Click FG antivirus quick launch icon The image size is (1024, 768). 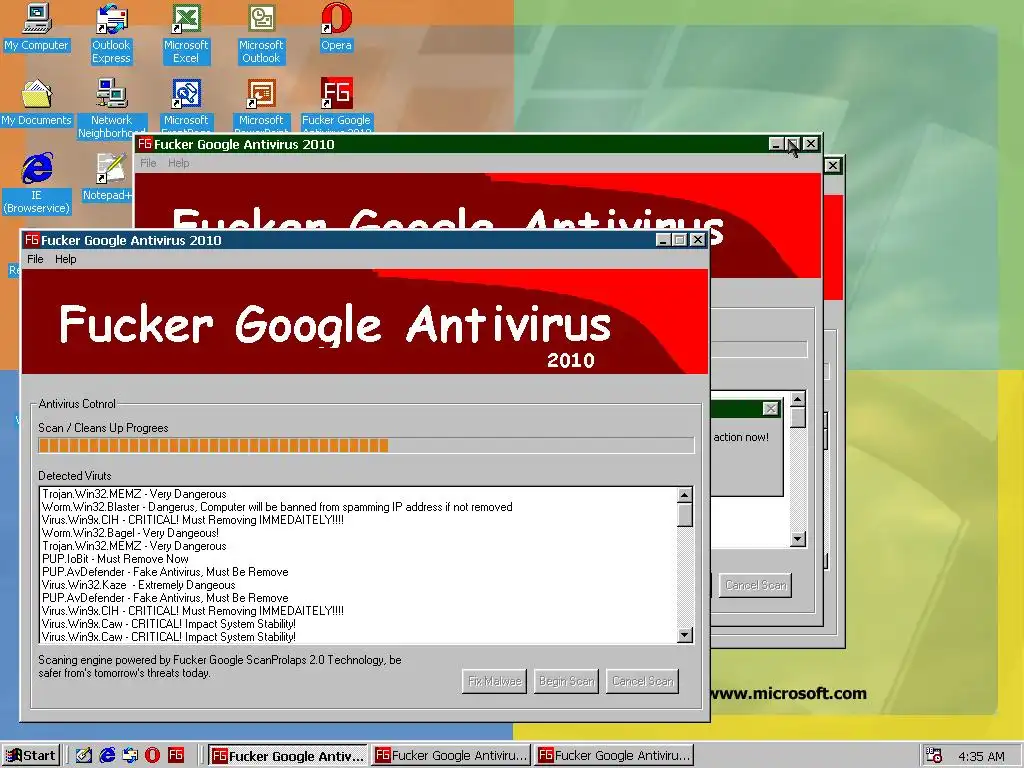point(176,756)
